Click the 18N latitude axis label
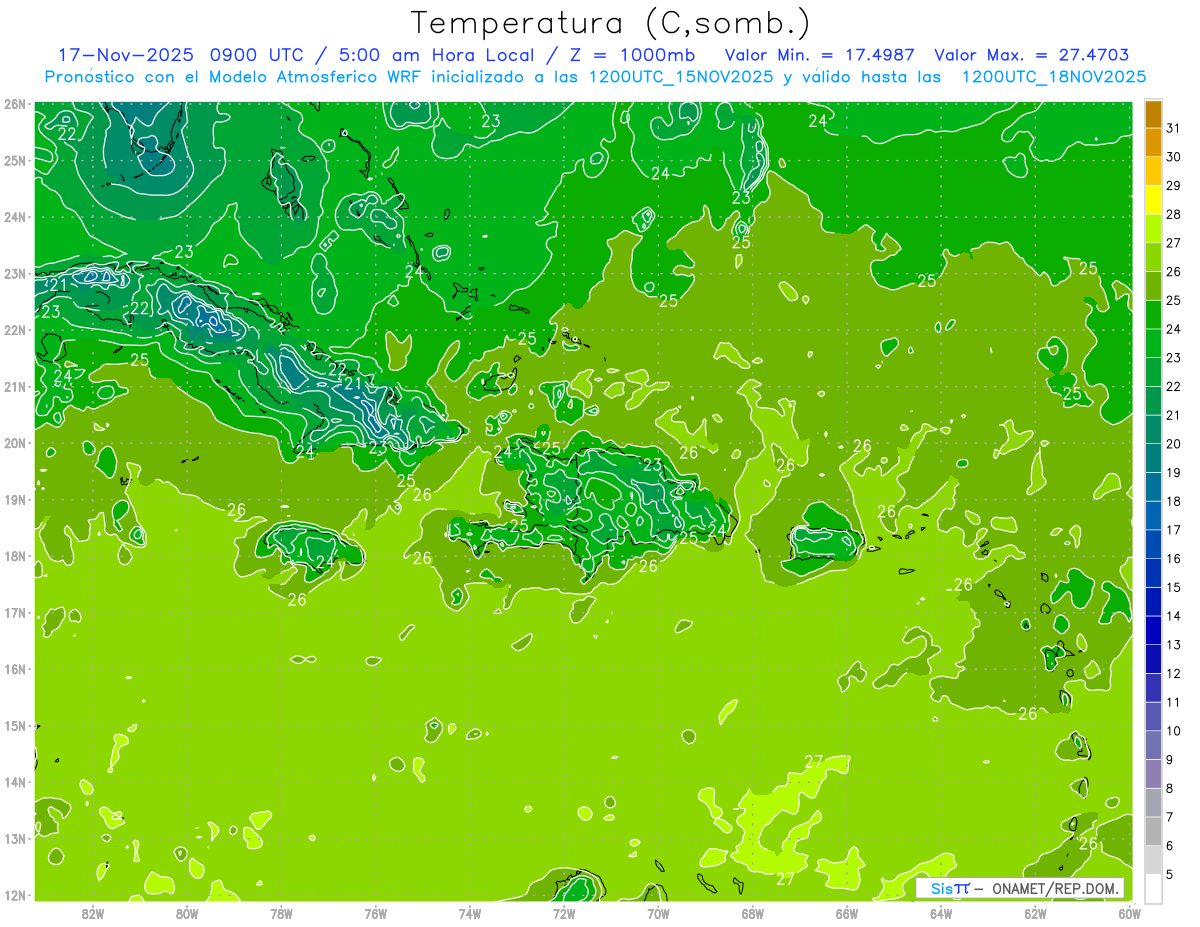The height and width of the screenshot is (927, 1200). point(14,556)
